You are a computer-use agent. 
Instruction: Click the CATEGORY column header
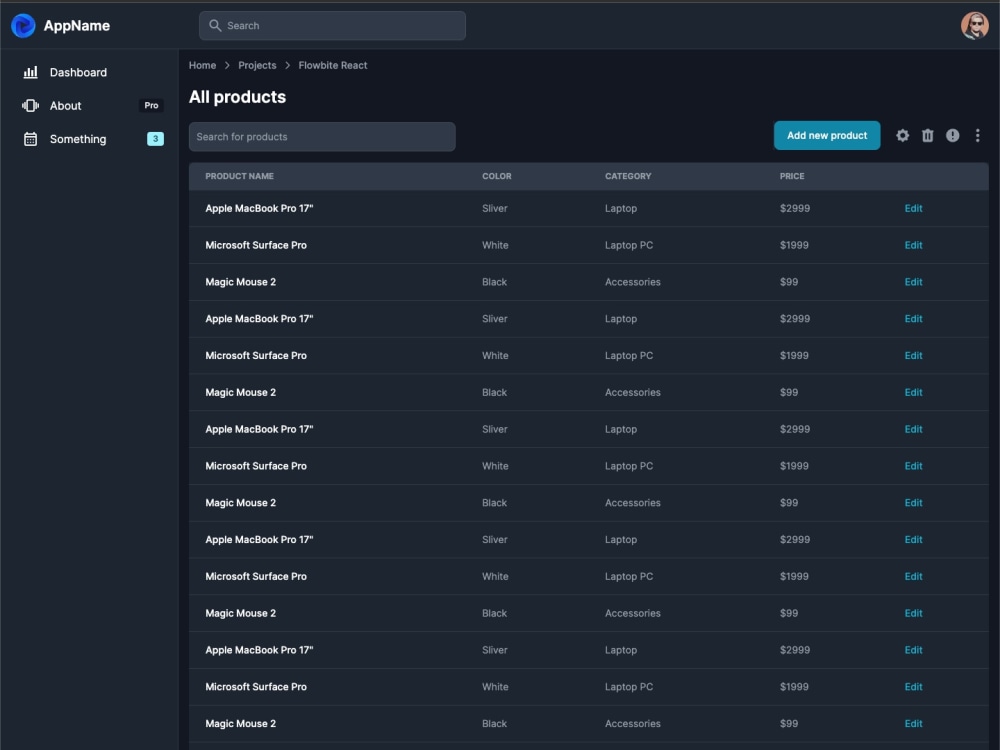628,176
